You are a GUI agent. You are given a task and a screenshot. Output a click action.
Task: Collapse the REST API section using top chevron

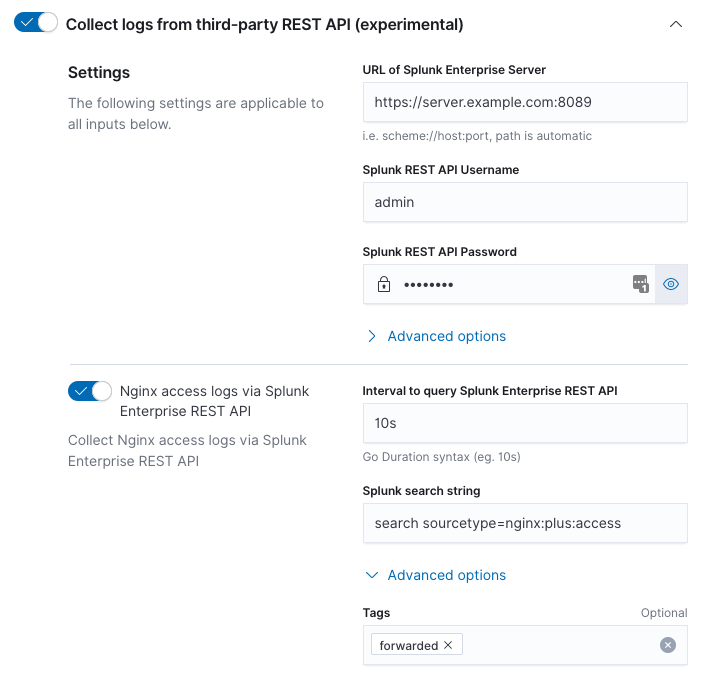tap(676, 24)
